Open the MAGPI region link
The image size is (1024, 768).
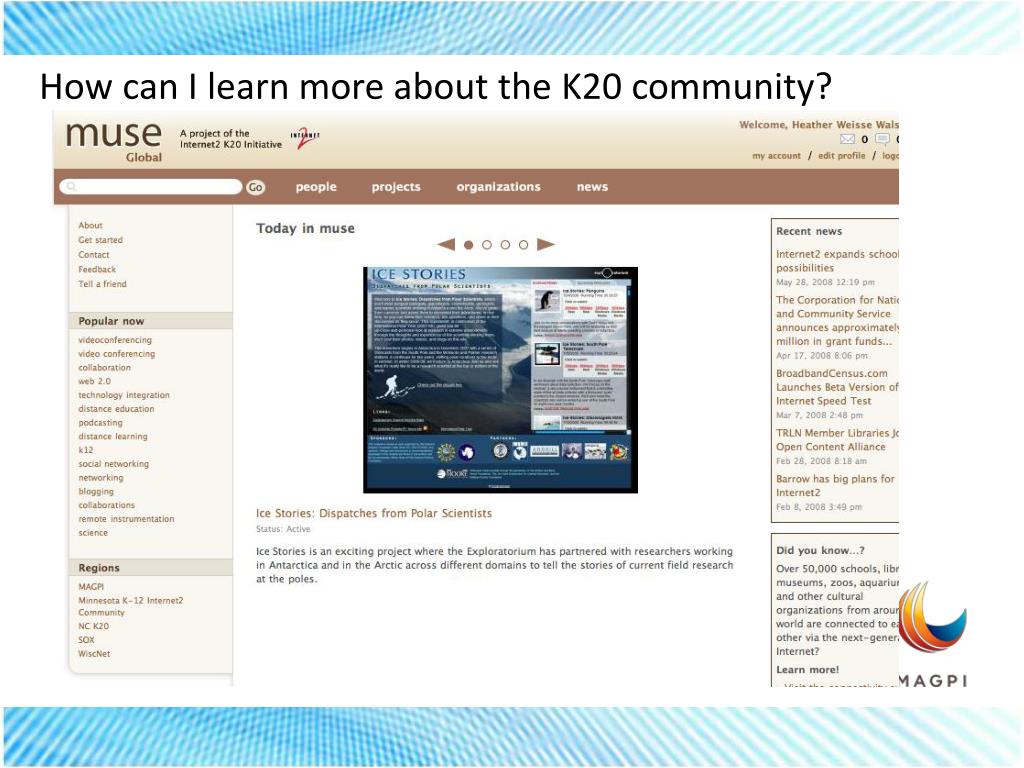click(x=91, y=586)
